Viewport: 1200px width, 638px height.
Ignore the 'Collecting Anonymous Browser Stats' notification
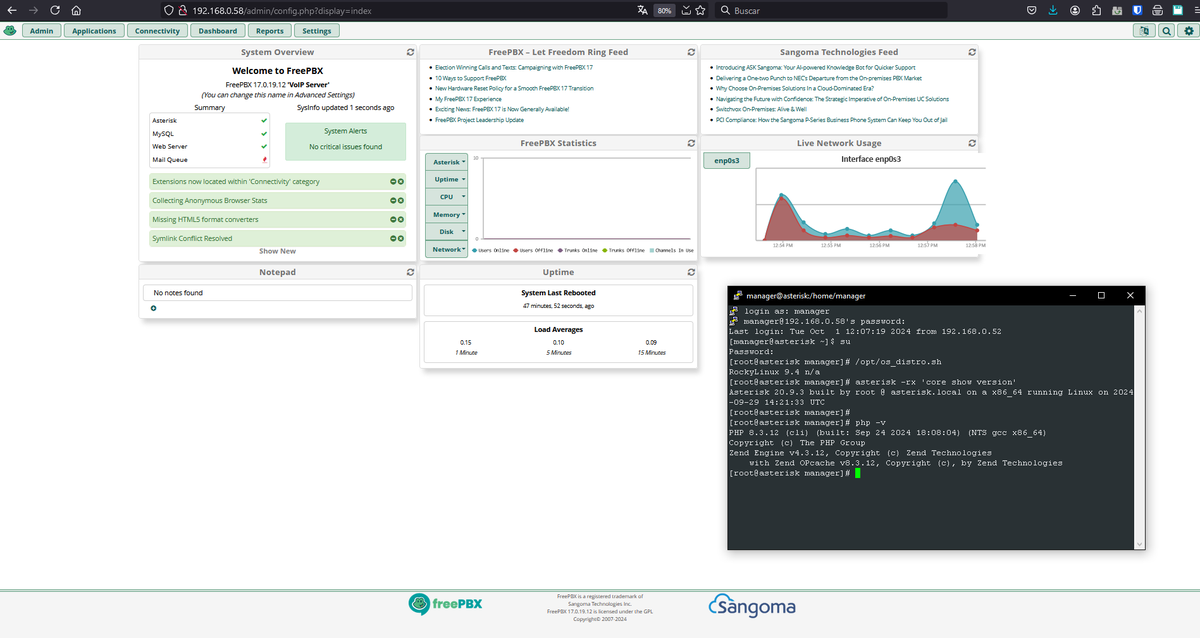coord(393,200)
